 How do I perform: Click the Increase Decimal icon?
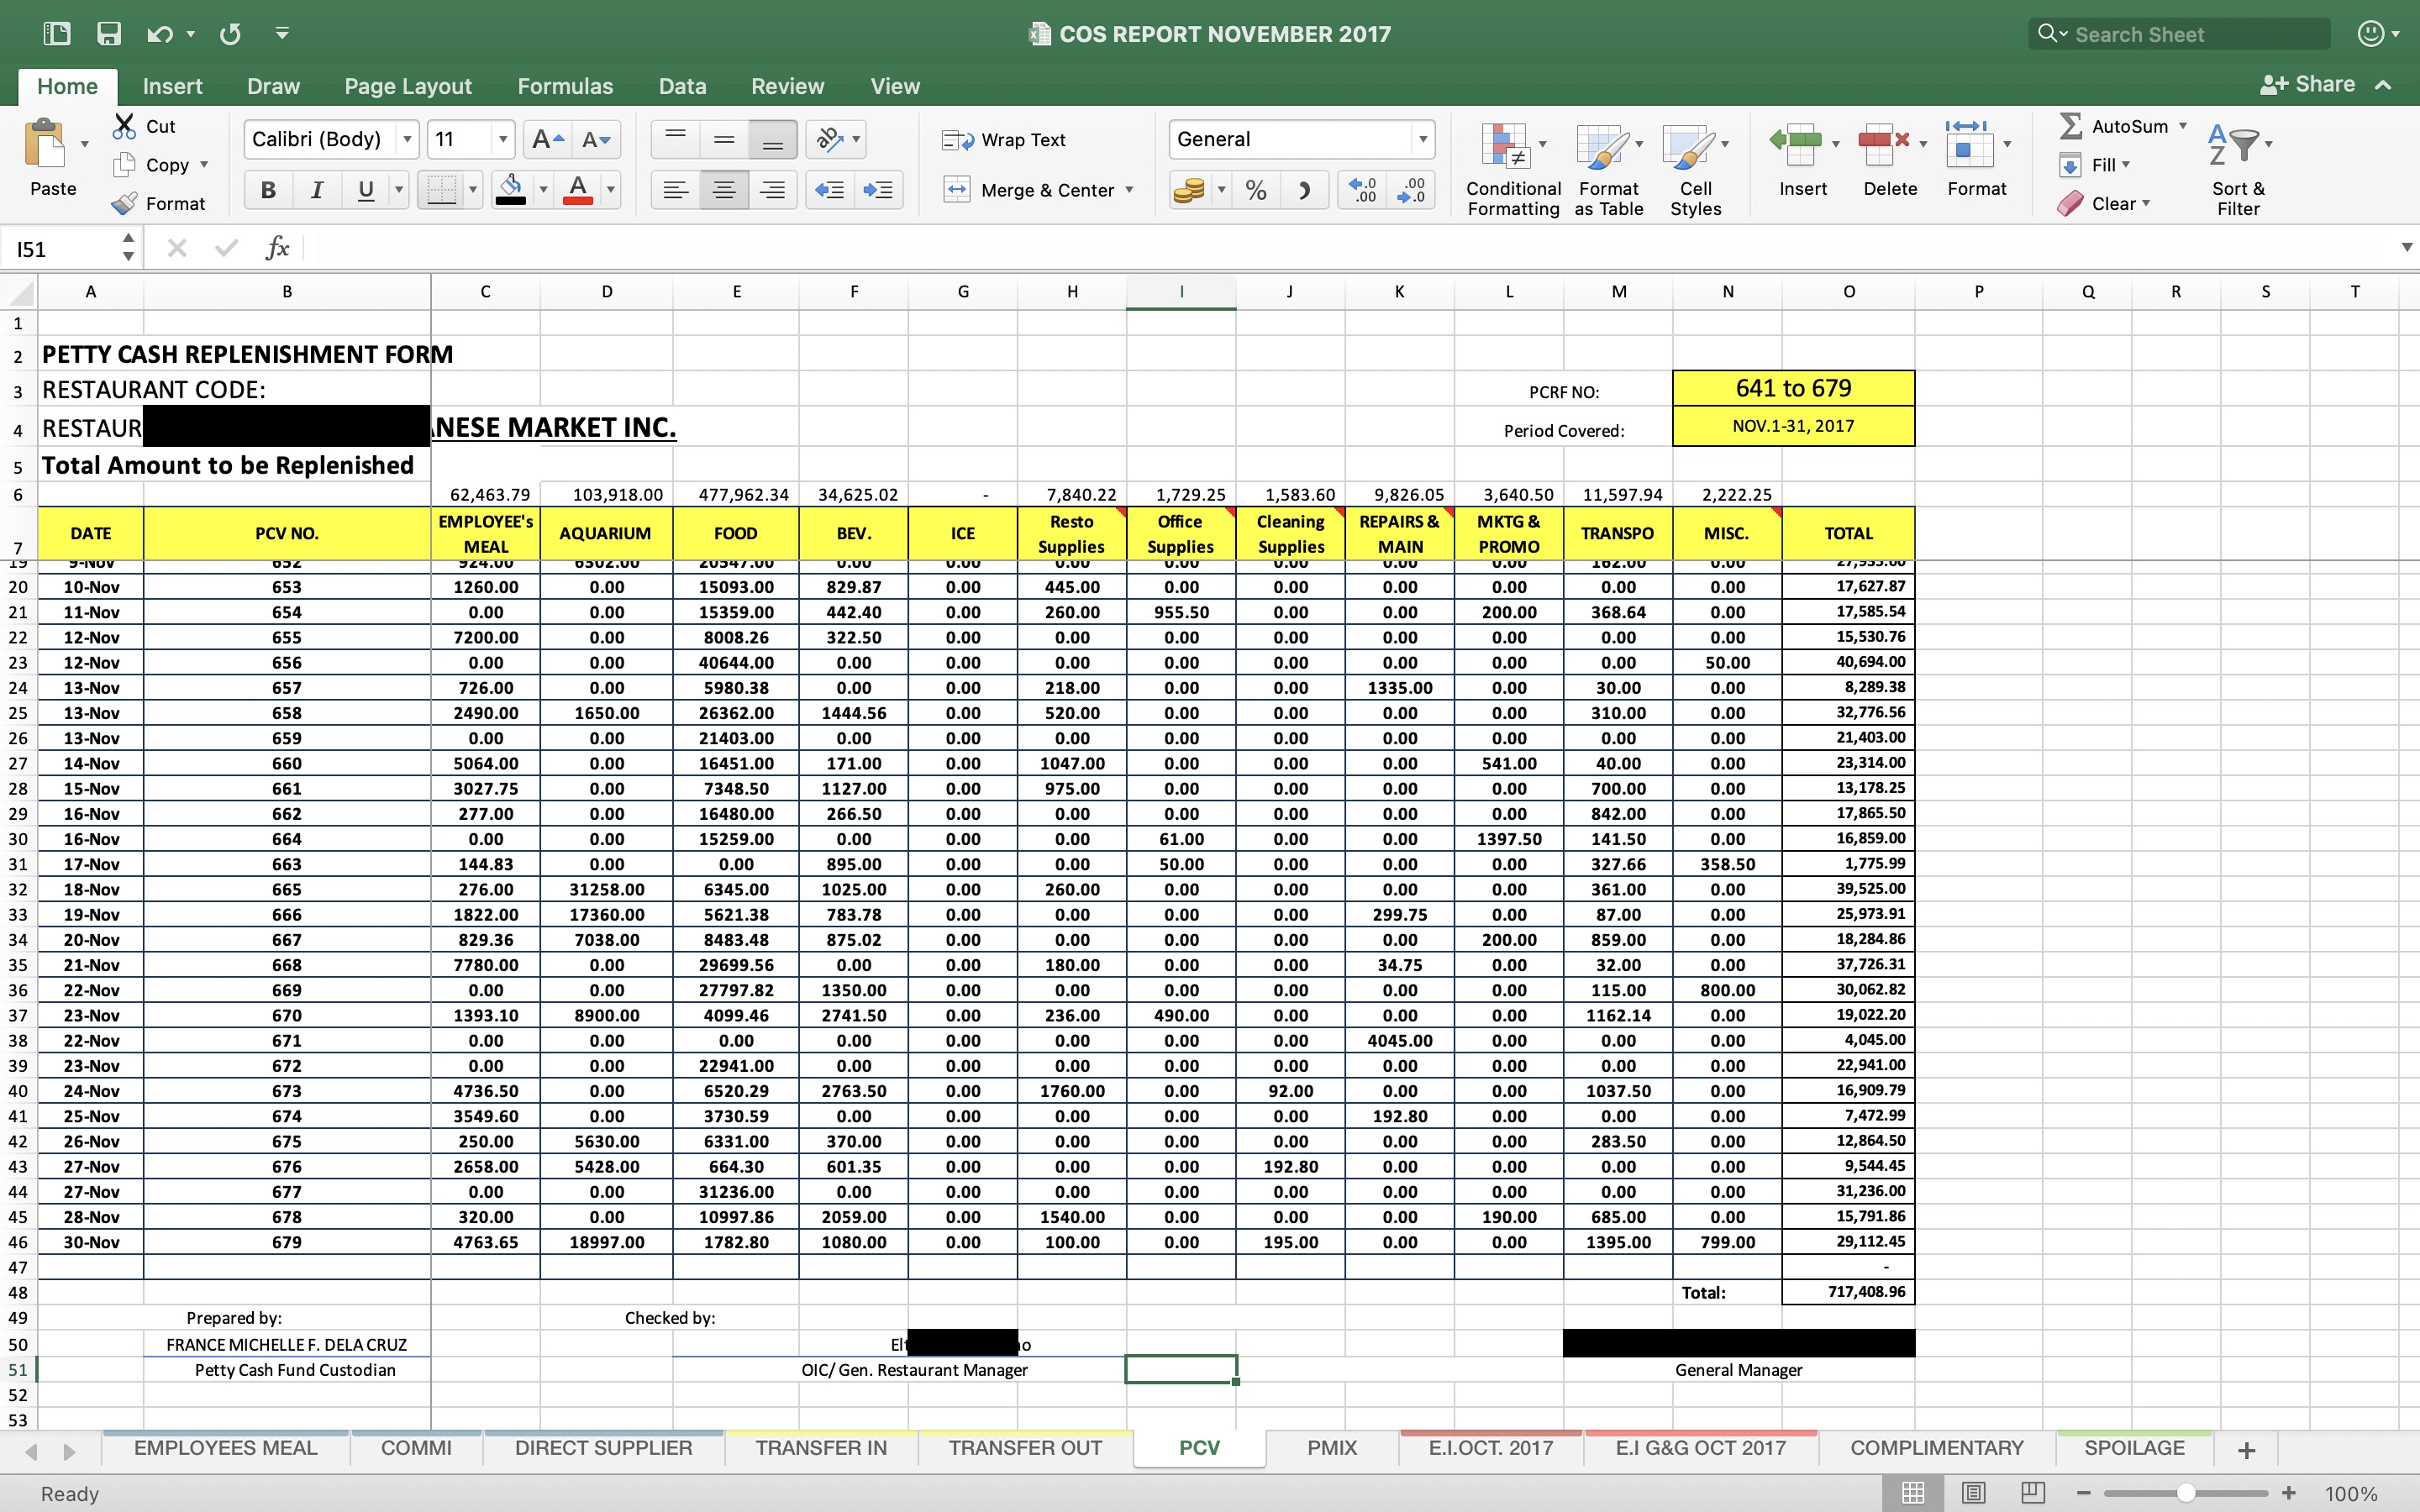click(1362, 190)
